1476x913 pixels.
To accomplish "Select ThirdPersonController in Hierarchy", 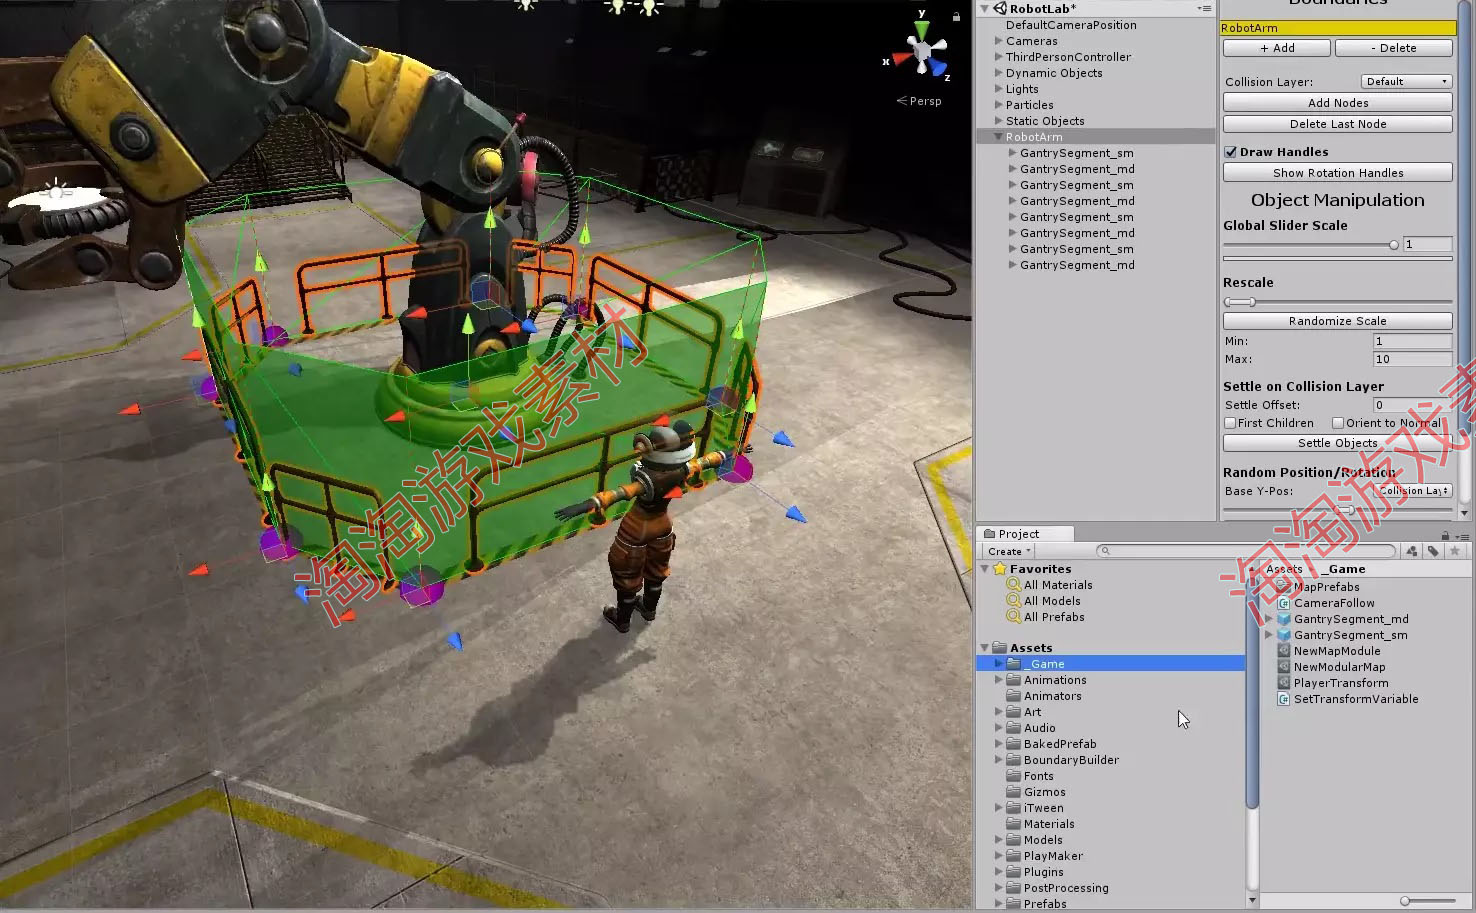I will 1068,57.
